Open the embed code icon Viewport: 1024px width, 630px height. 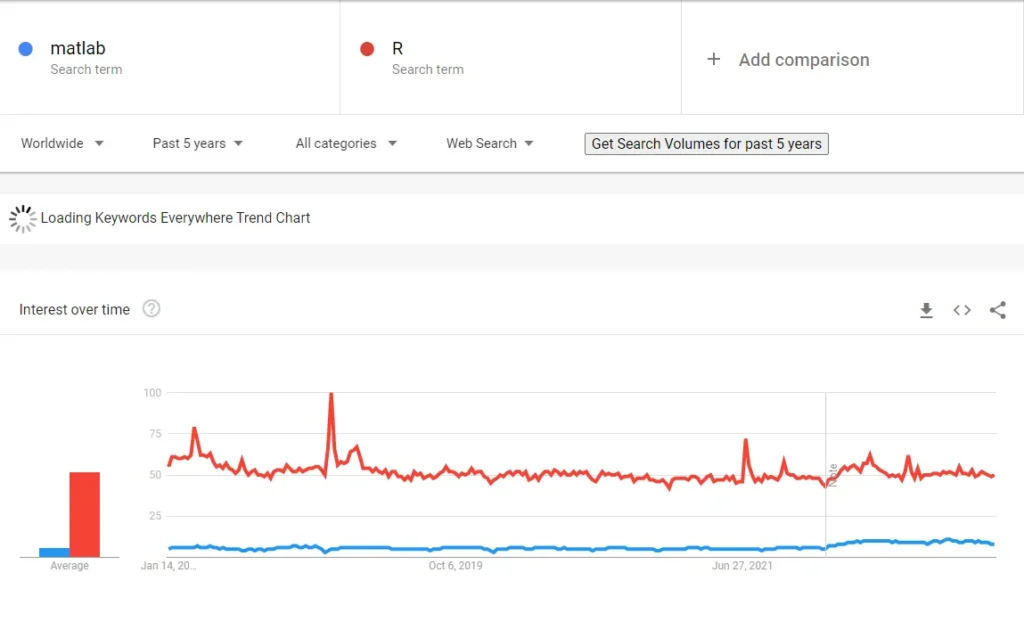pyautogui.click(x=962, y=310)
